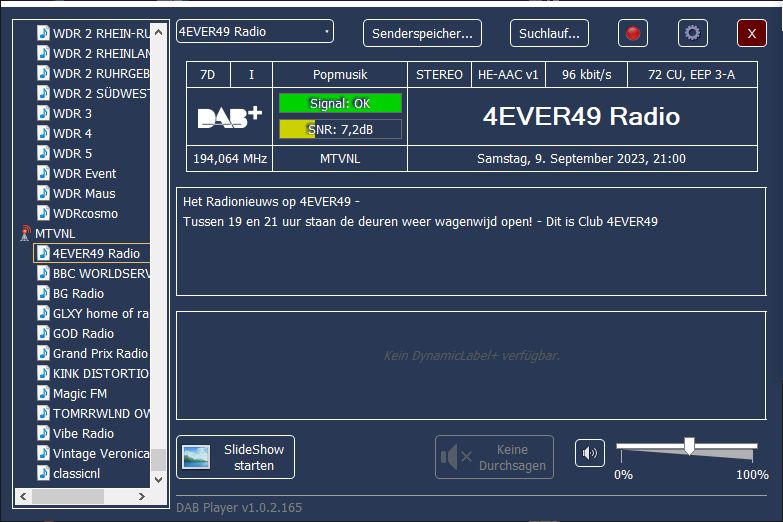Image resolution: width=783 pixels, height=522 pixels.
Task: Click the MTVNL ensemble antenna icon
Action: [x=25, y=233]
